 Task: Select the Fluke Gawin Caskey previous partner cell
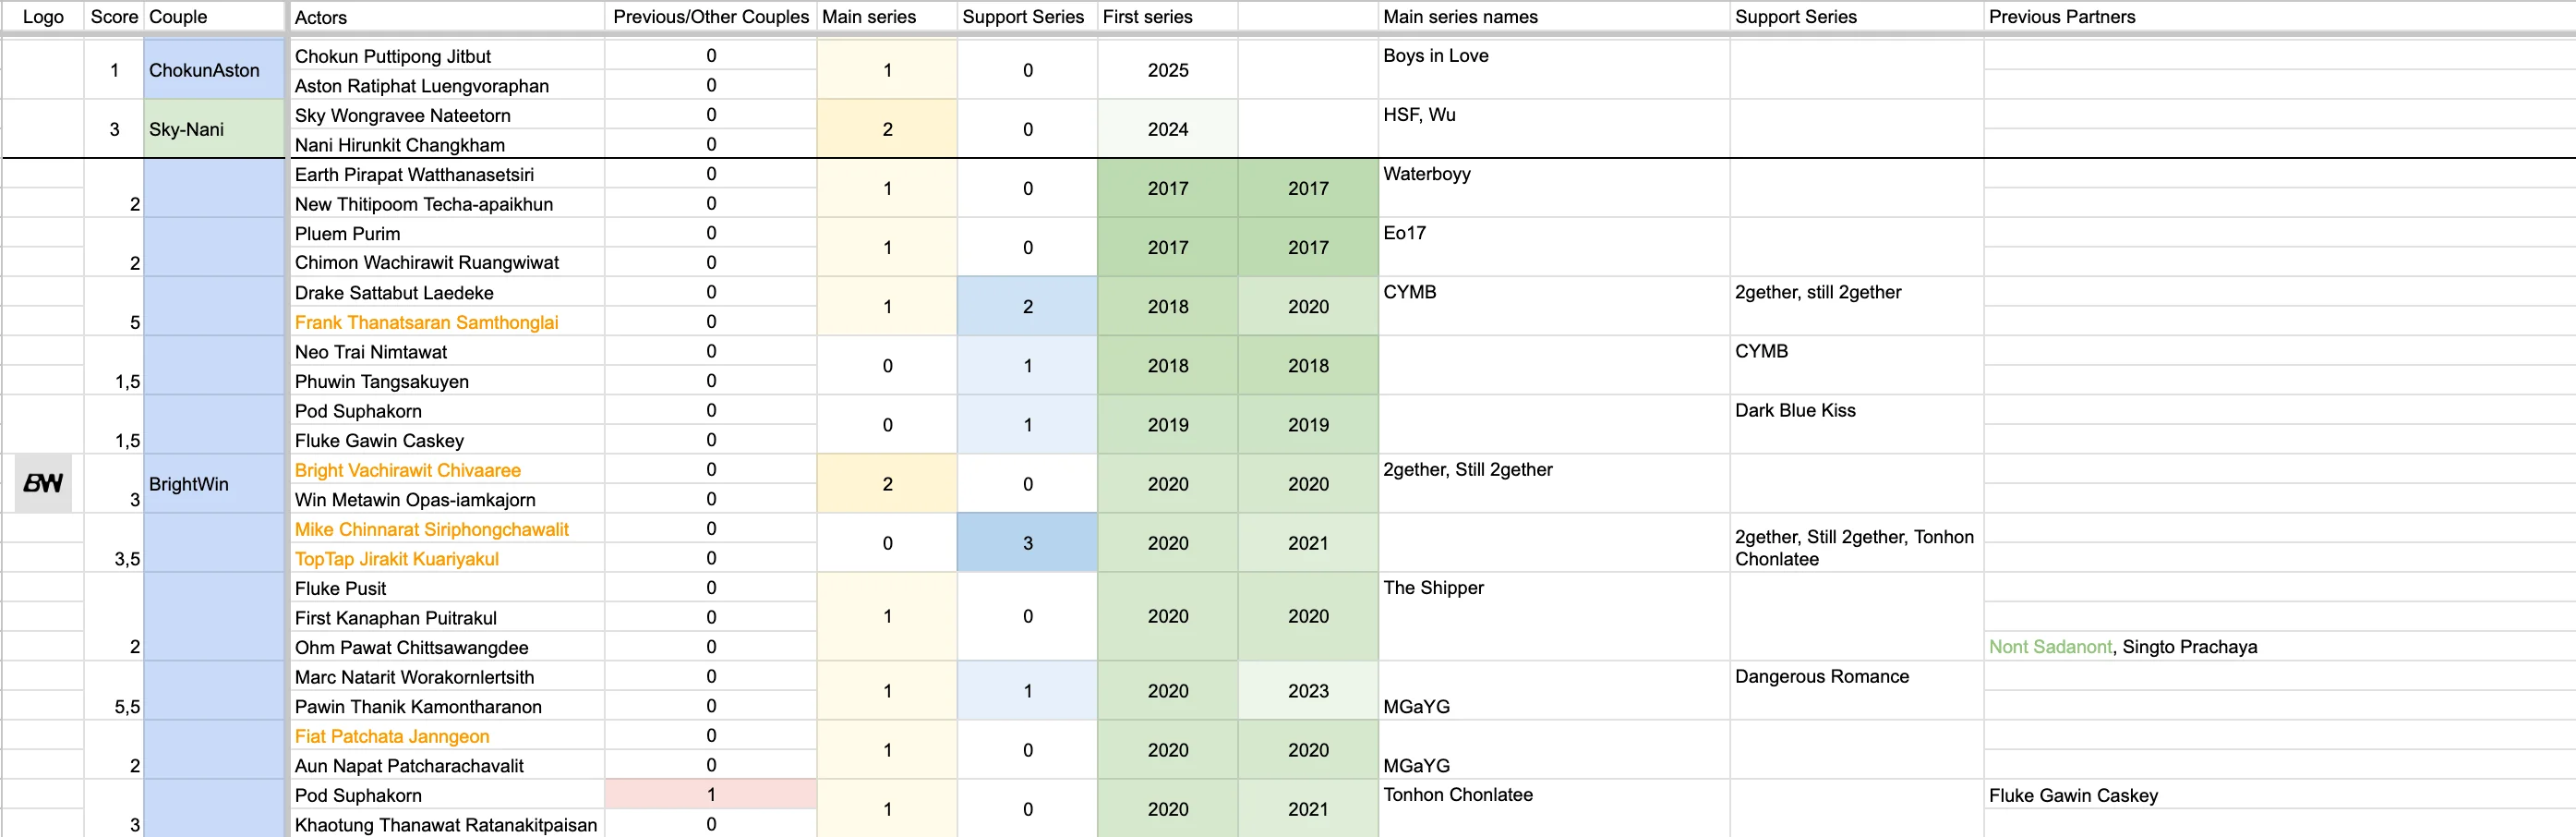pos(2279,795)
